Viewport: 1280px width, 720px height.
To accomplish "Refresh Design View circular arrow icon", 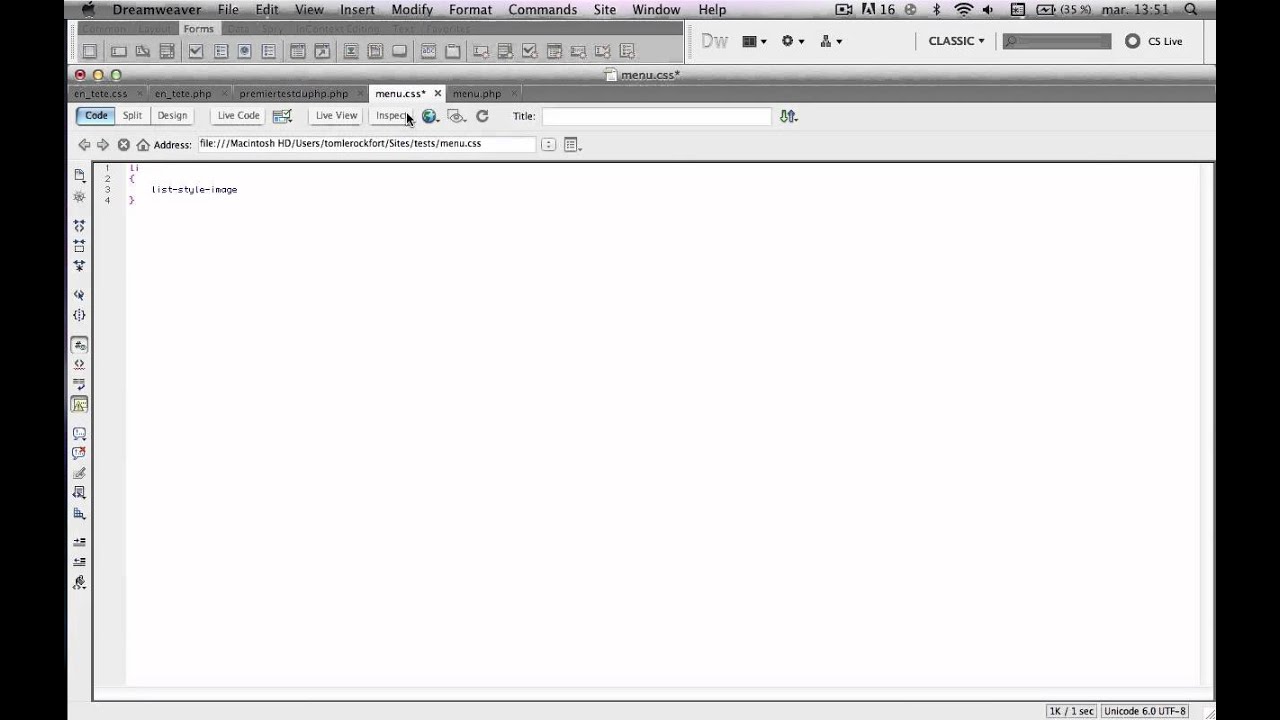I will (x=482, y=116).
